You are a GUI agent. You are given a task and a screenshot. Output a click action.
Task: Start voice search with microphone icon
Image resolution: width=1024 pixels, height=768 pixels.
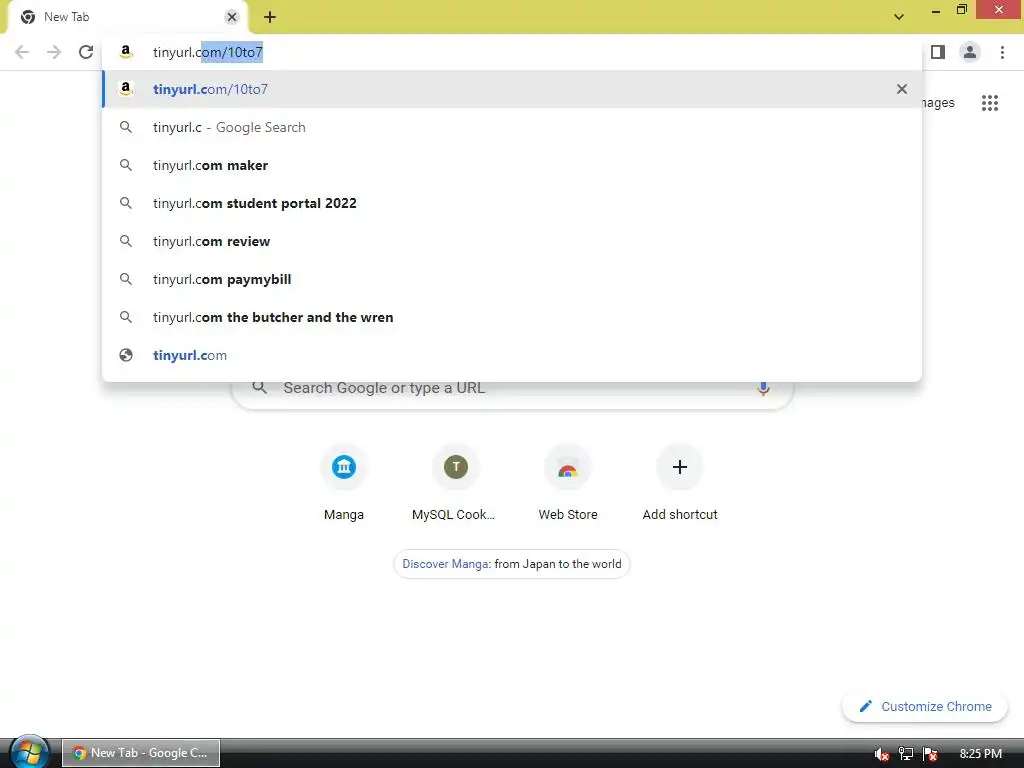point(763,388)
